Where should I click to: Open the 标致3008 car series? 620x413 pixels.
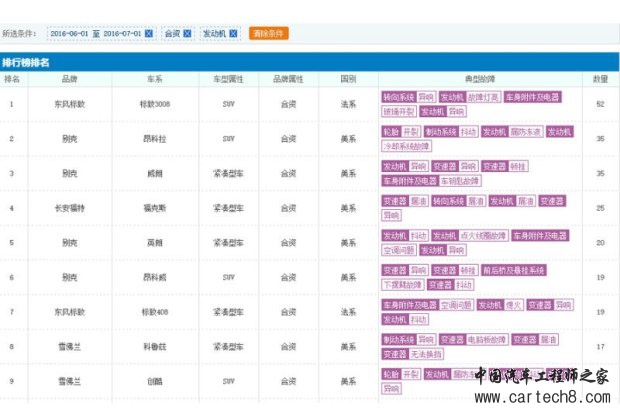point(156,103)
